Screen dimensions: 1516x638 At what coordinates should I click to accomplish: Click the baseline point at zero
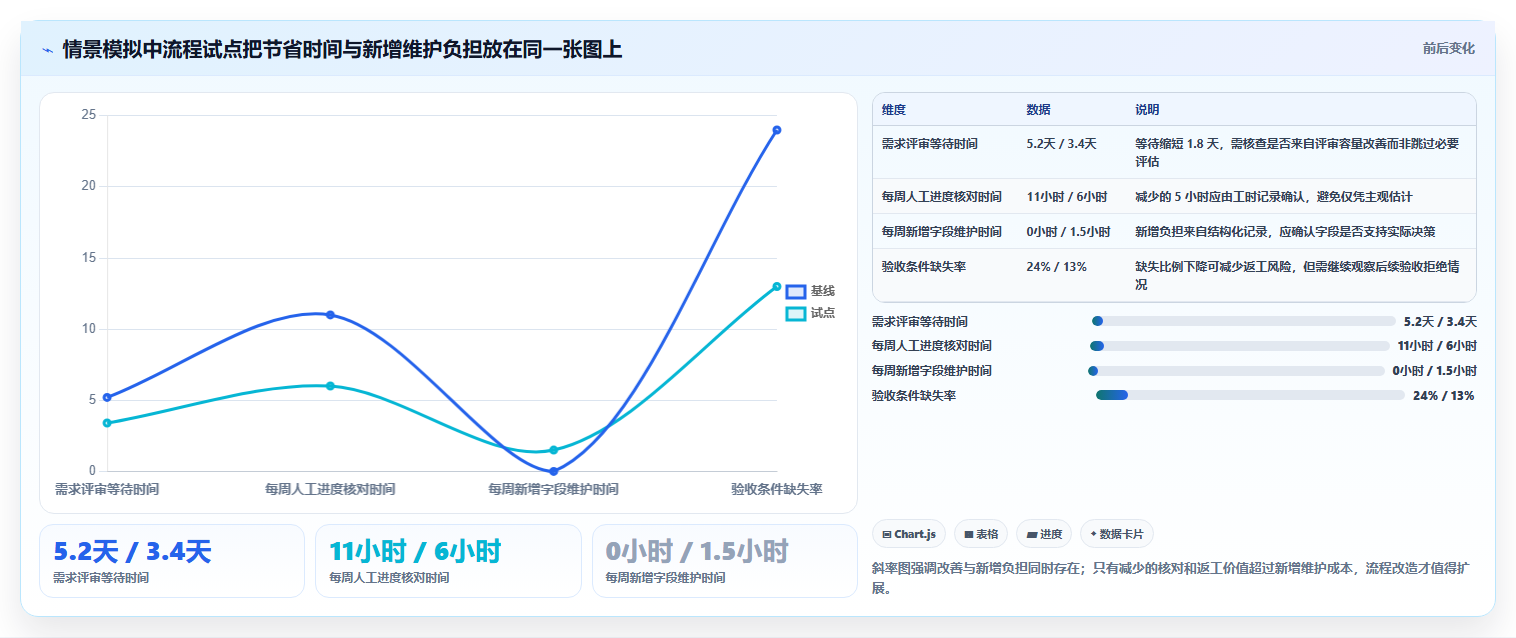(x=553, y=471)
